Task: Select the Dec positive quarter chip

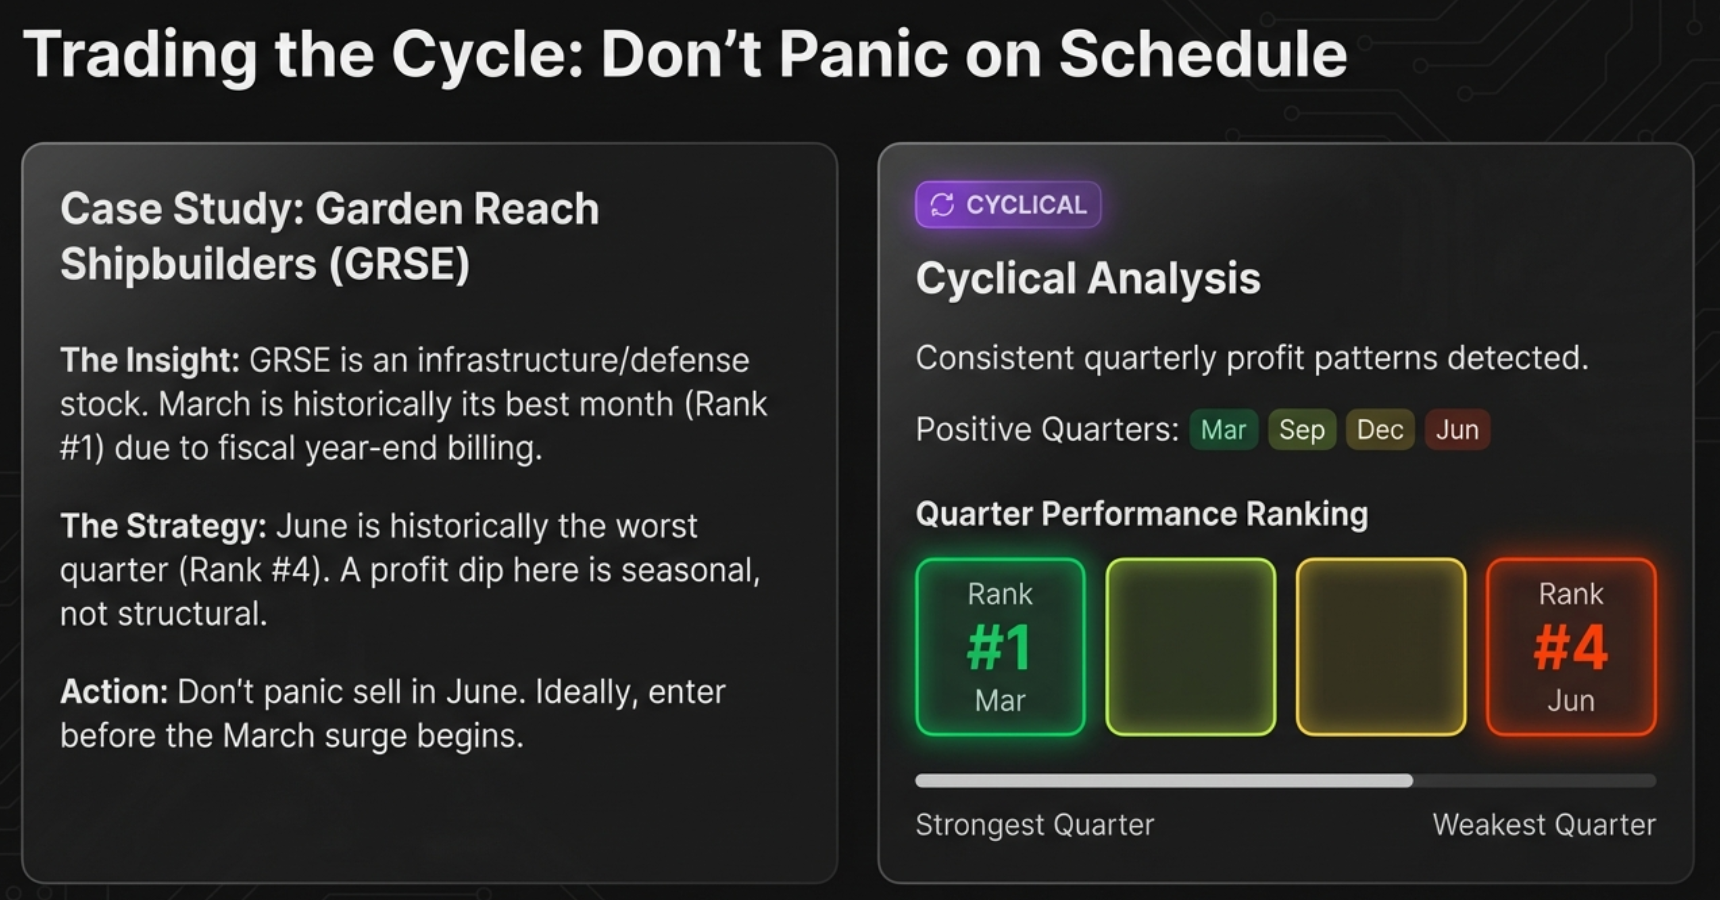Action: [1379, 430]
